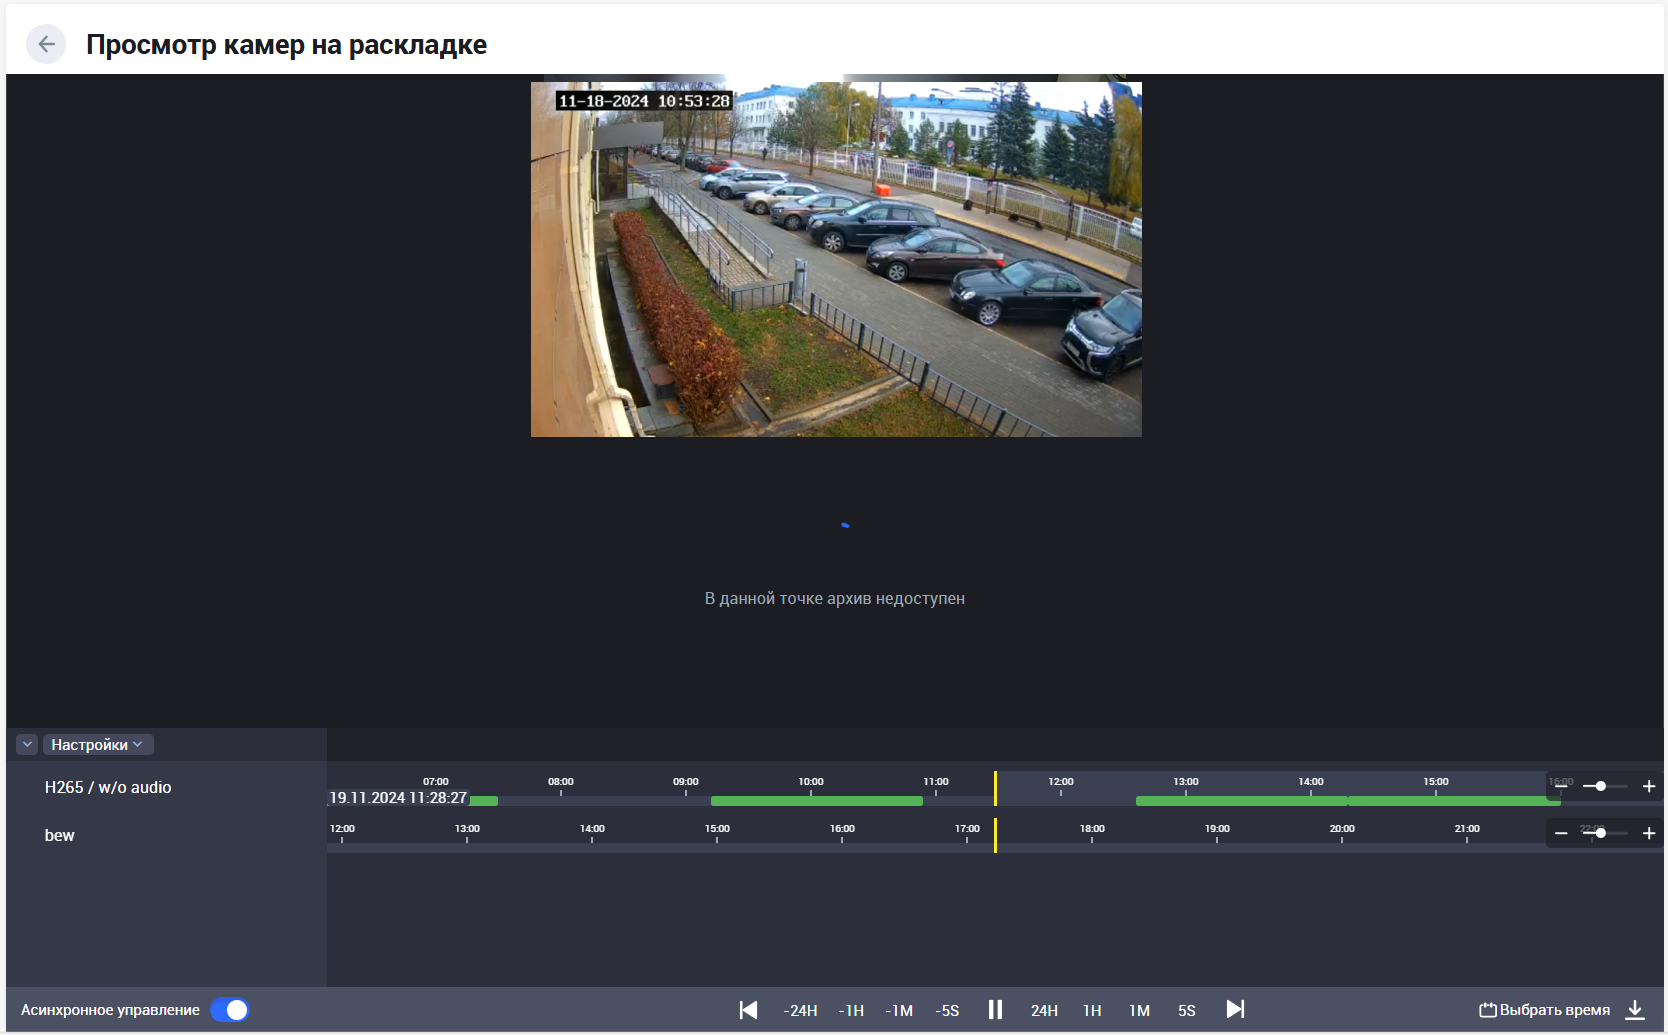The width and height of the screenshot is (1668, 1035).
Task: Skip forward one minute with 1M
Action: coord(1139,1011)
